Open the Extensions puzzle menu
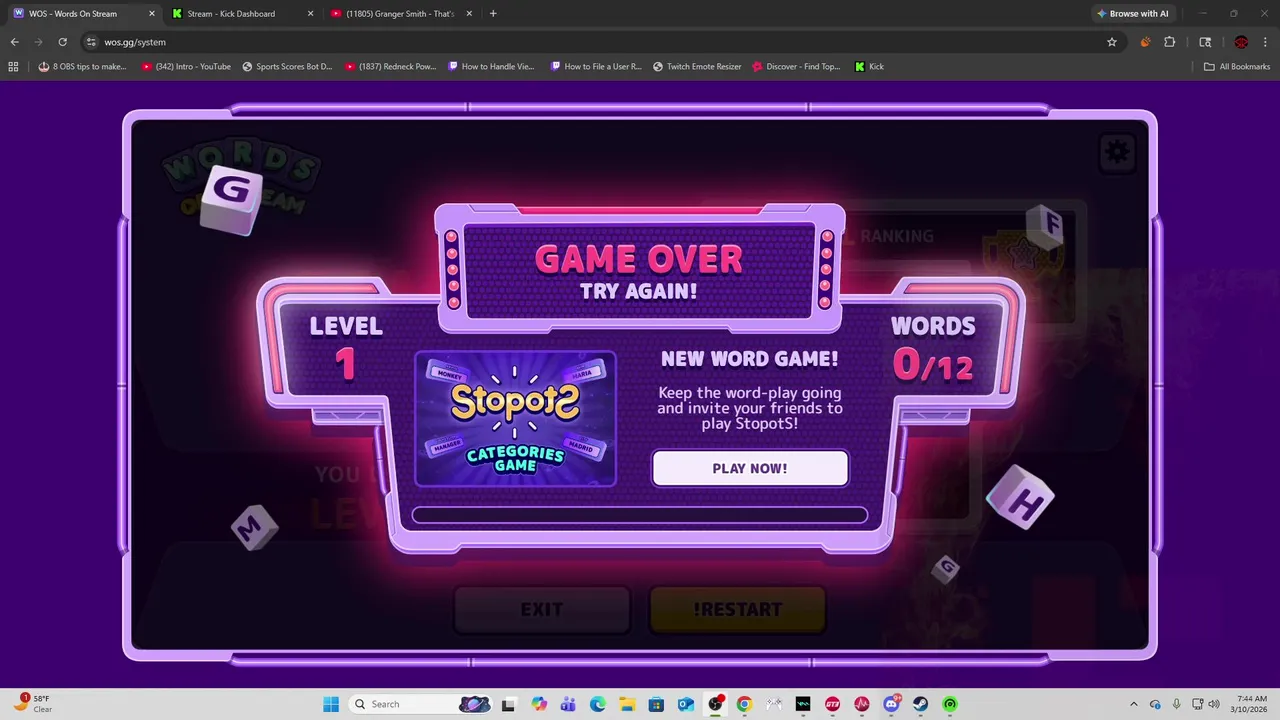1280x720 pixels. [1170, 42]
